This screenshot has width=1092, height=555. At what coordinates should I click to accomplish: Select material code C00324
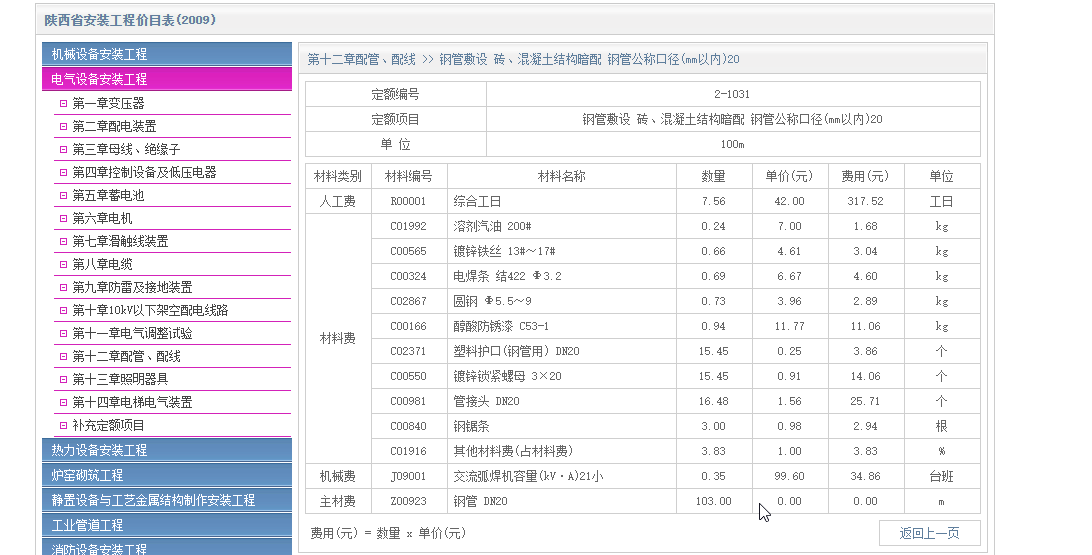point(408,276)
